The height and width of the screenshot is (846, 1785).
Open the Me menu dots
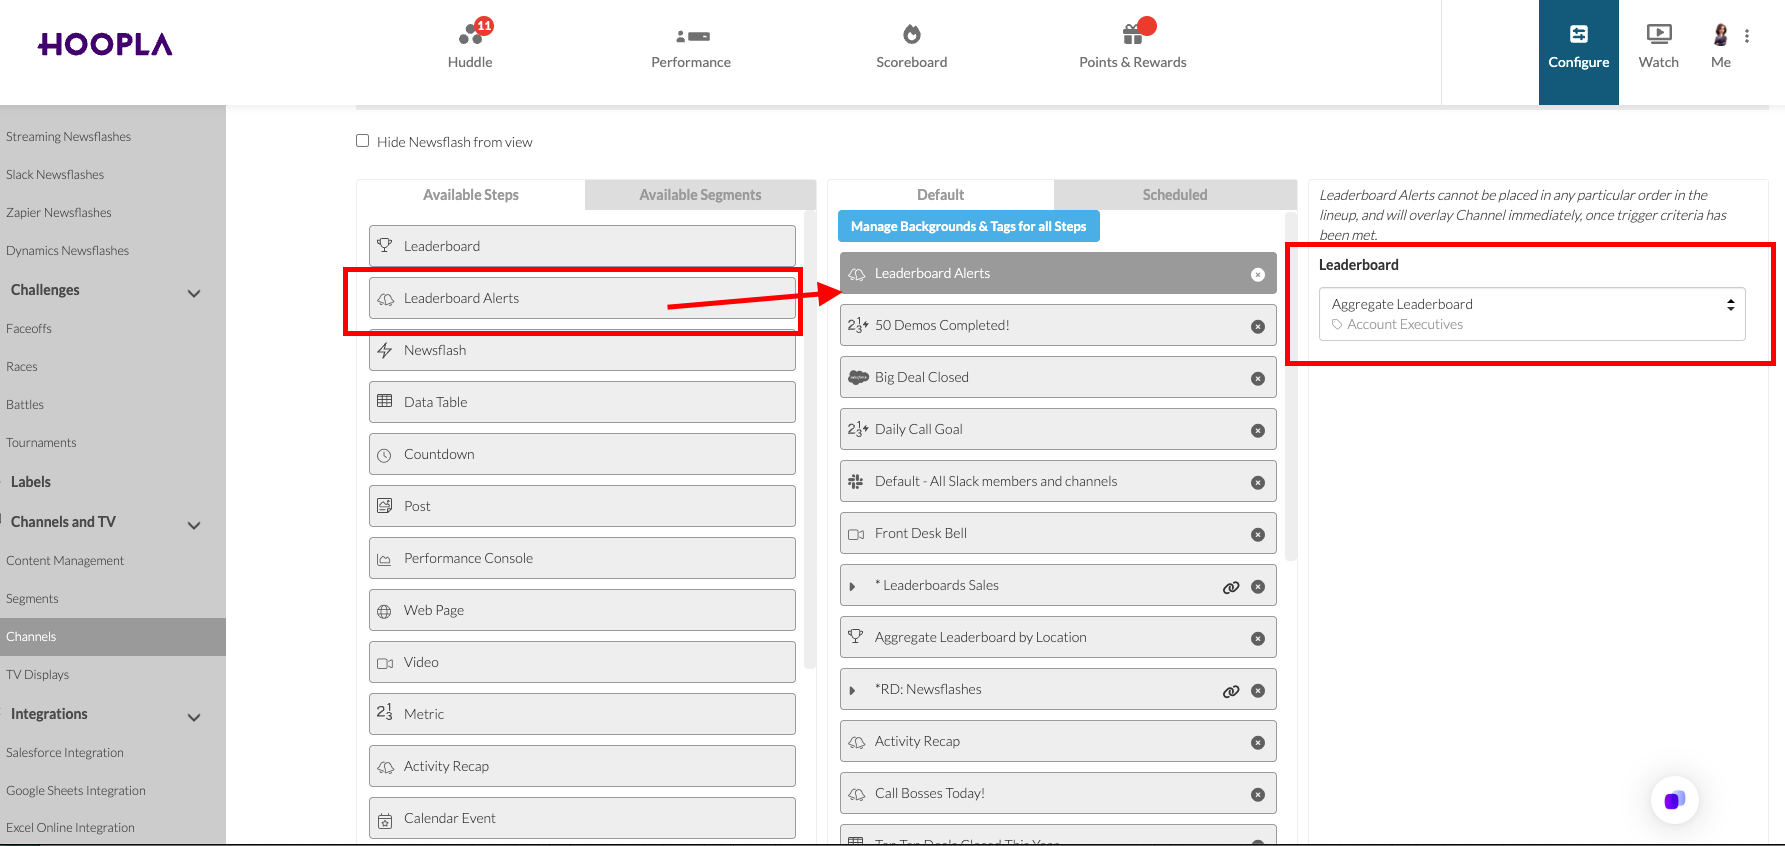click(x=1747, y=36)
